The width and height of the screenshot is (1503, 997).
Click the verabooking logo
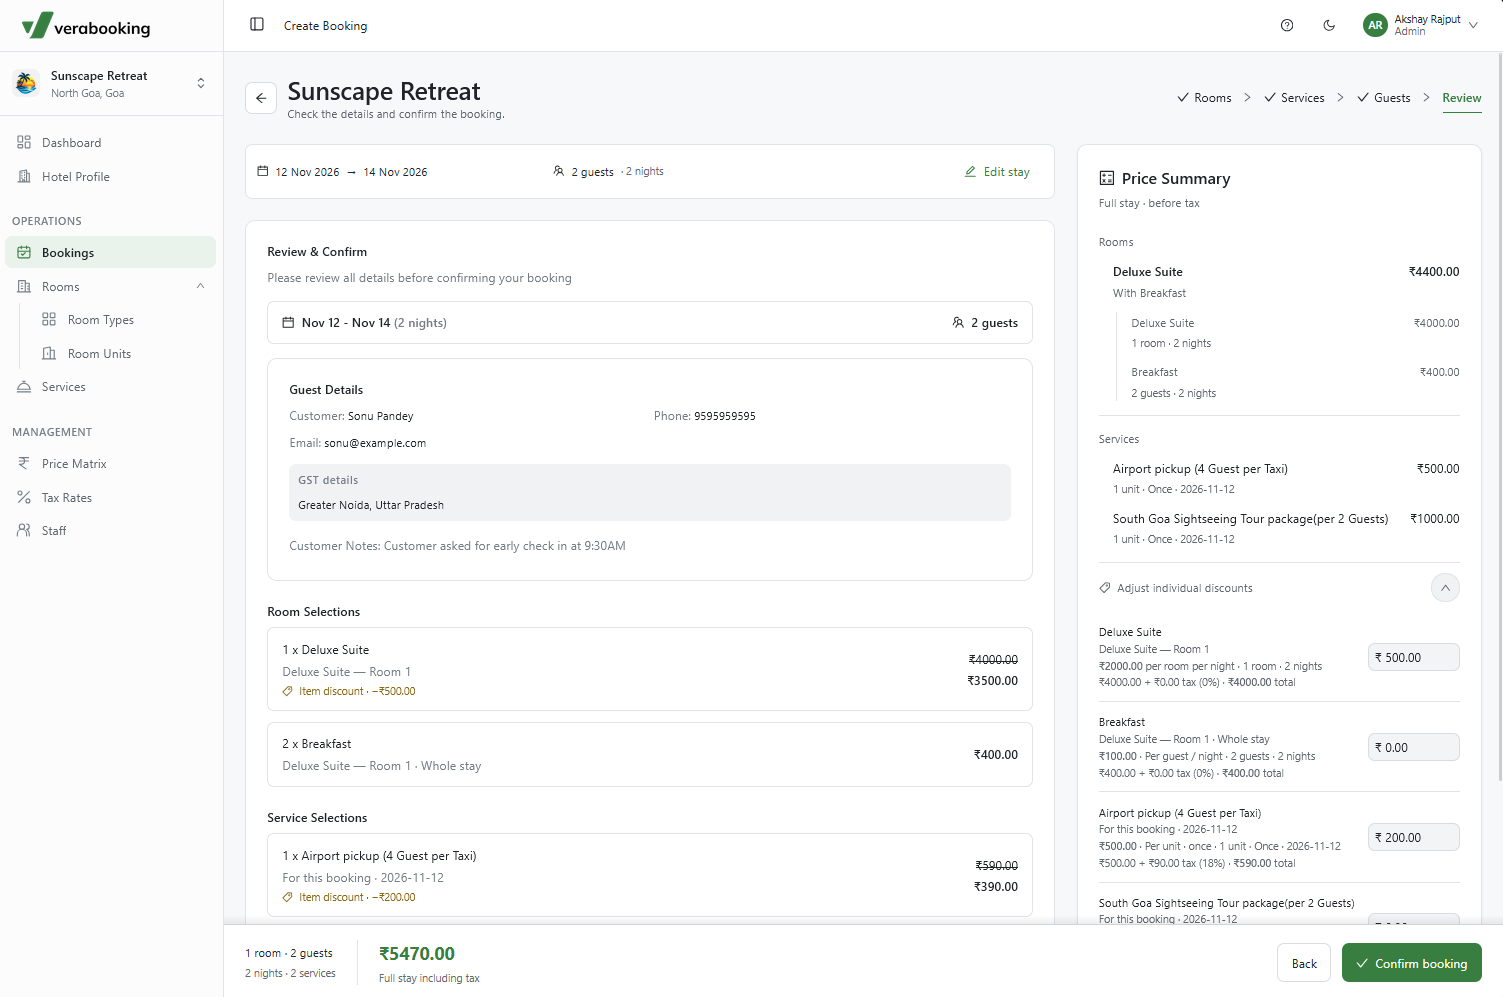[x=86, y=26]
